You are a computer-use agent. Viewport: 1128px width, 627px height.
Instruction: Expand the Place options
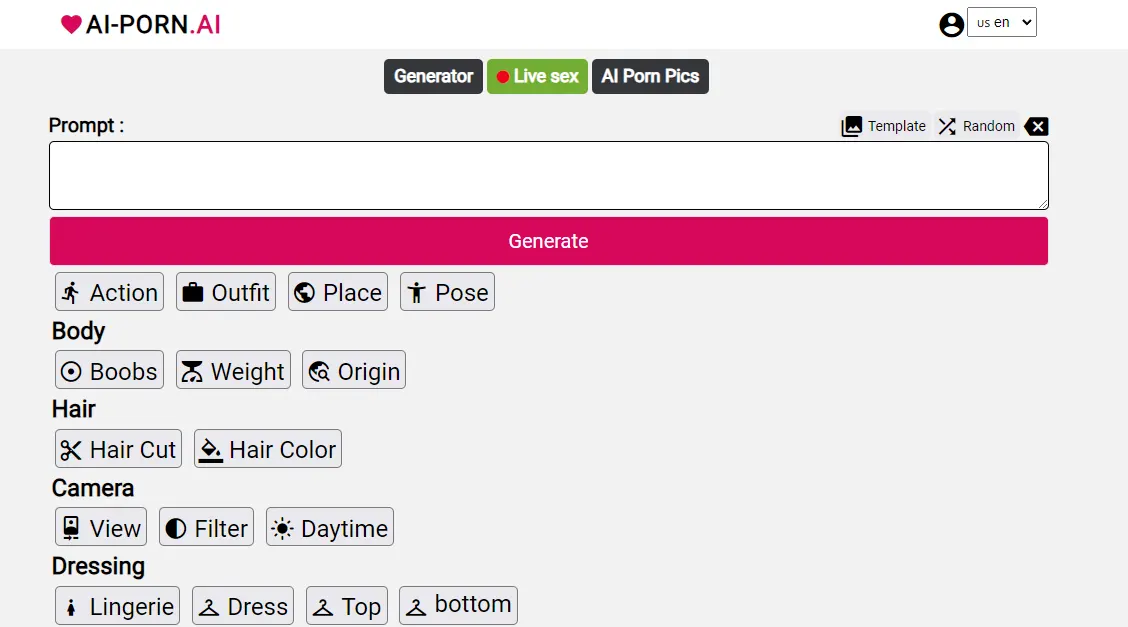click(x=338, y=292)
